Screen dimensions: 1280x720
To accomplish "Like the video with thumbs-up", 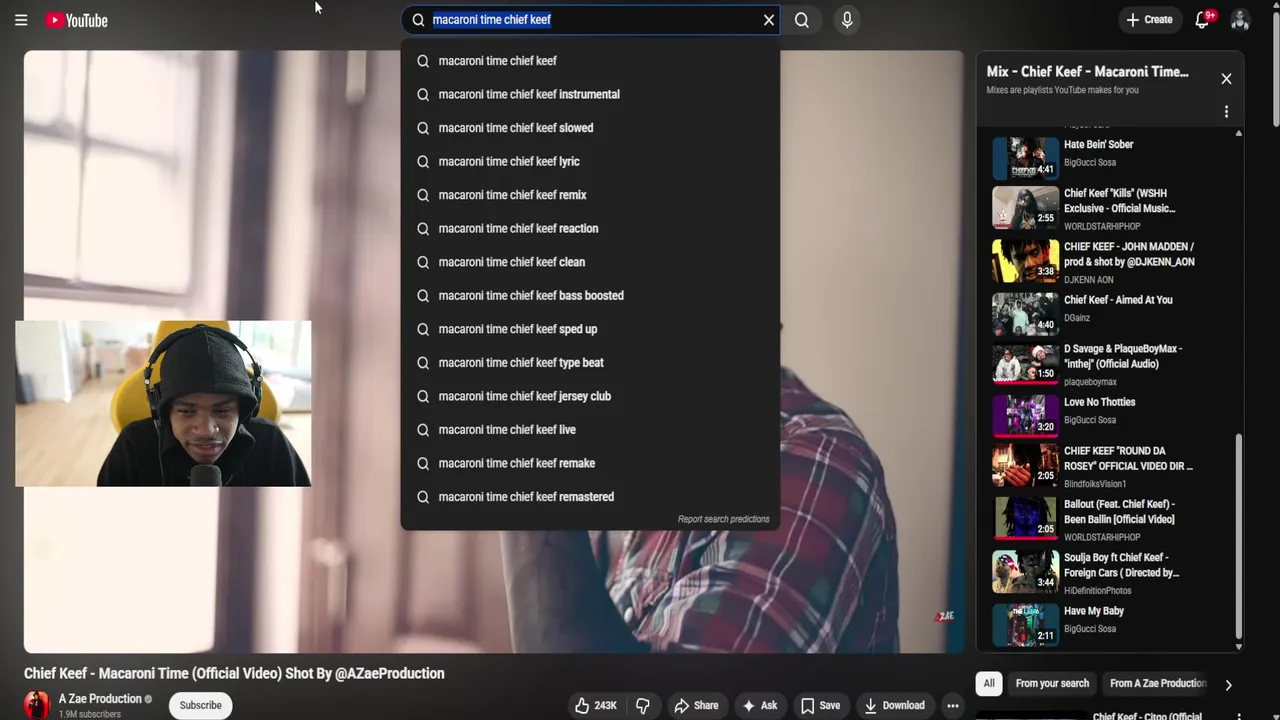I will 595,705.
